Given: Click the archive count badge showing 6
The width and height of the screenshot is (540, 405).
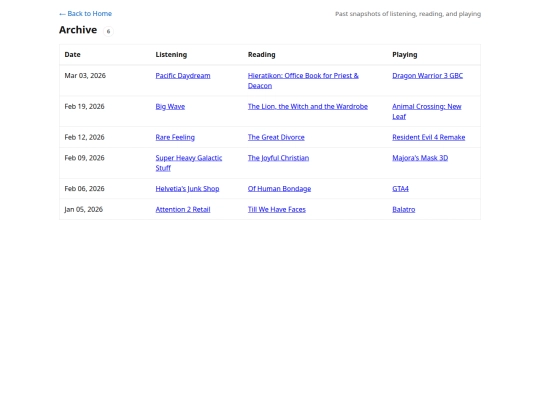Looking at the screenshot, I should (108, 31).
